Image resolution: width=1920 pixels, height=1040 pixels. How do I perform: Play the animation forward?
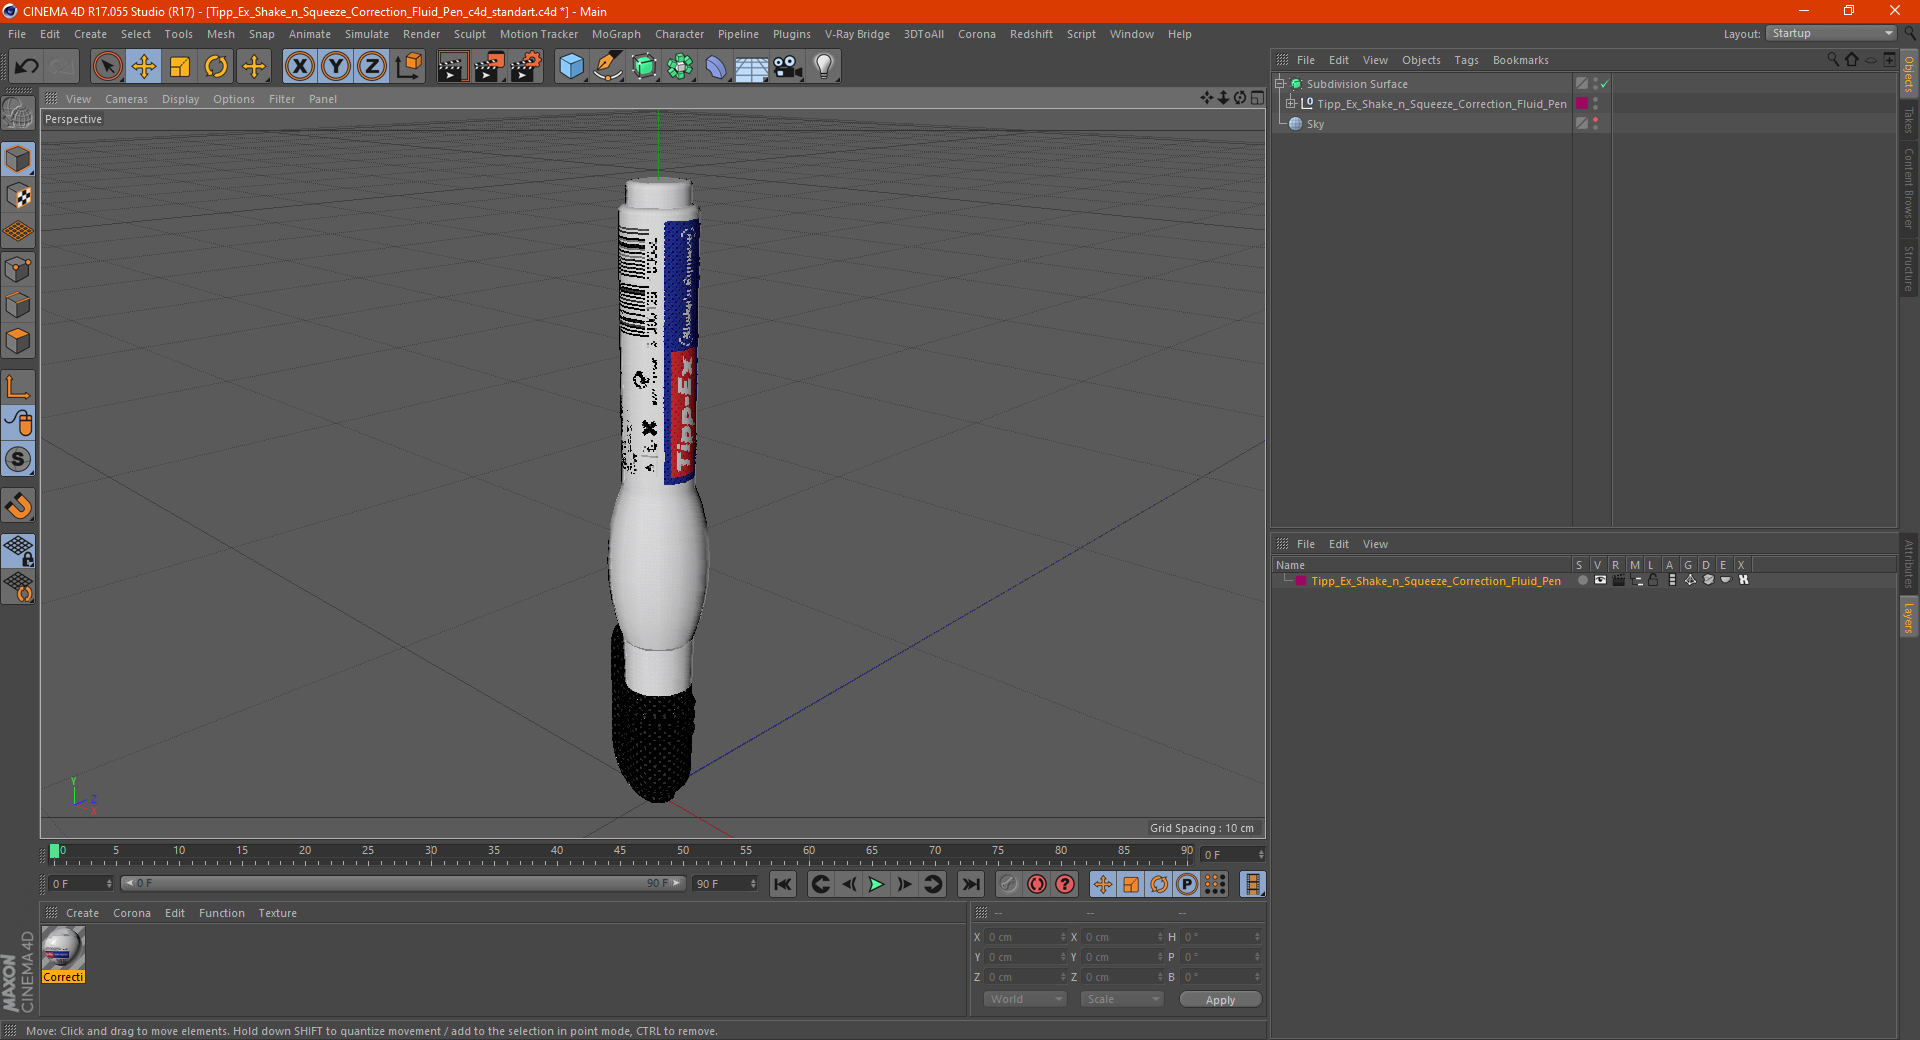tap(876, 884)
